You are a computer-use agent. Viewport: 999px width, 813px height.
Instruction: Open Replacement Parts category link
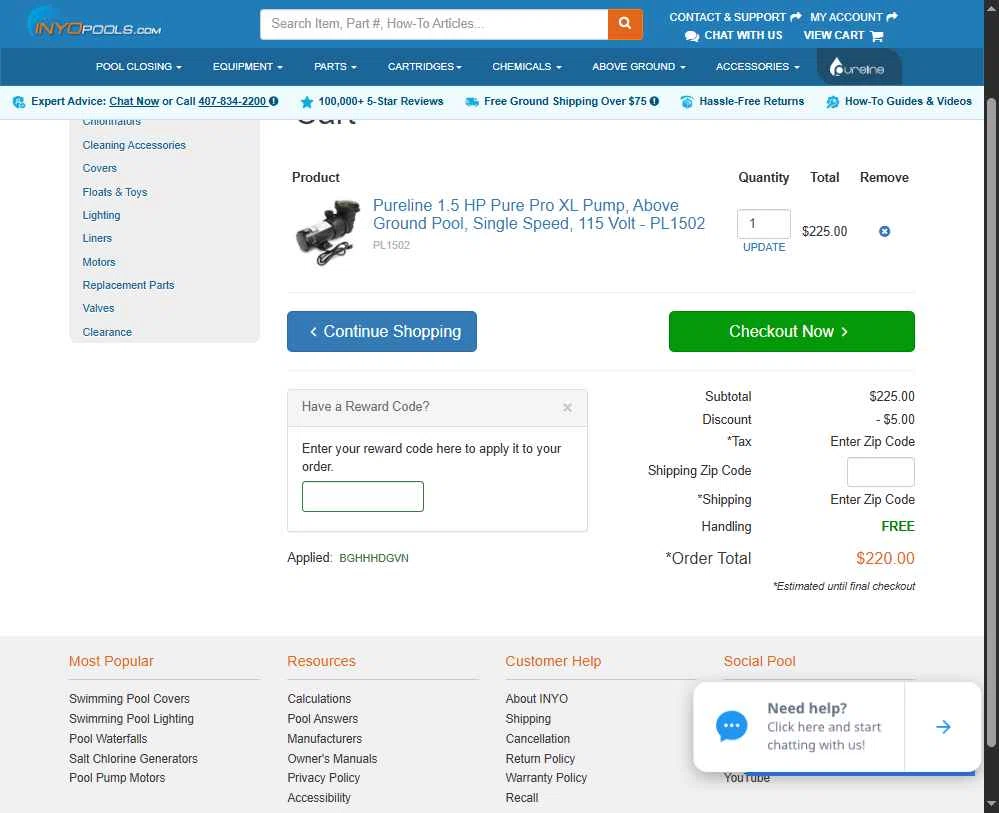click(x=128, y=285)
